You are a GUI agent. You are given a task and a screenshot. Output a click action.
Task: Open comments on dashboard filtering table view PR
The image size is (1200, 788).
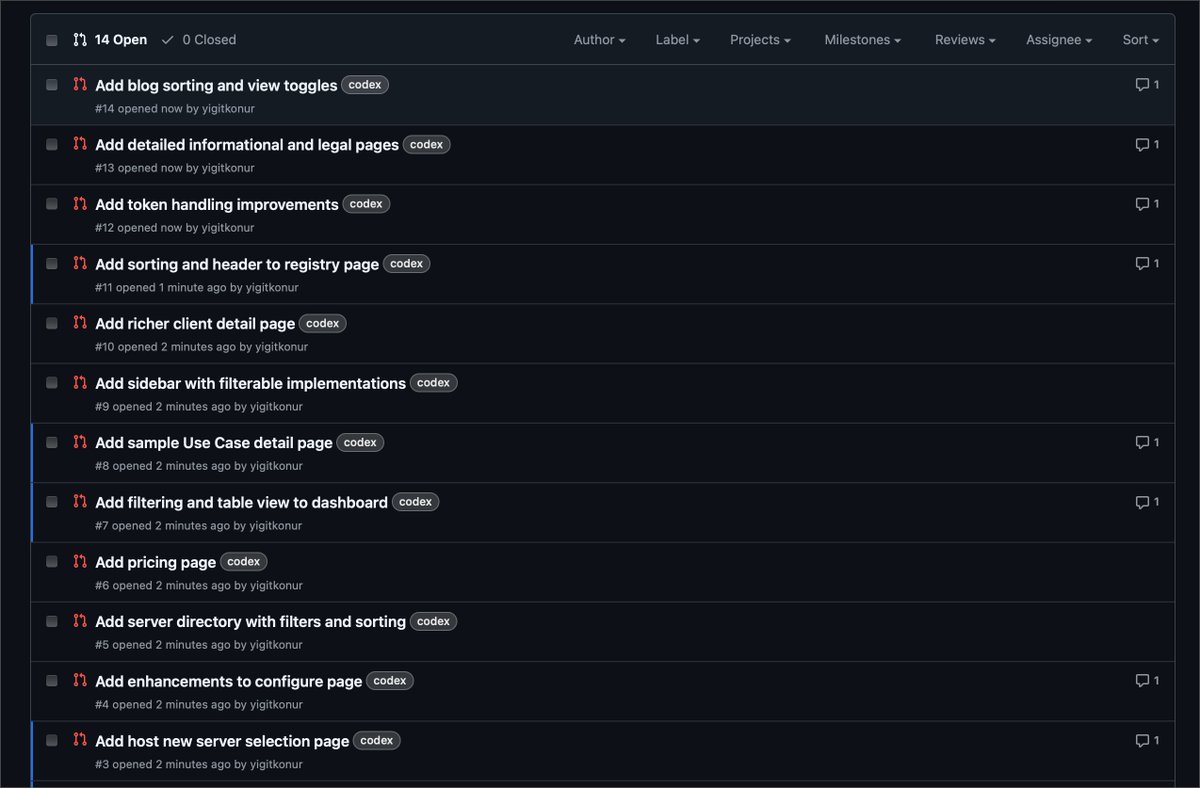1147,502
